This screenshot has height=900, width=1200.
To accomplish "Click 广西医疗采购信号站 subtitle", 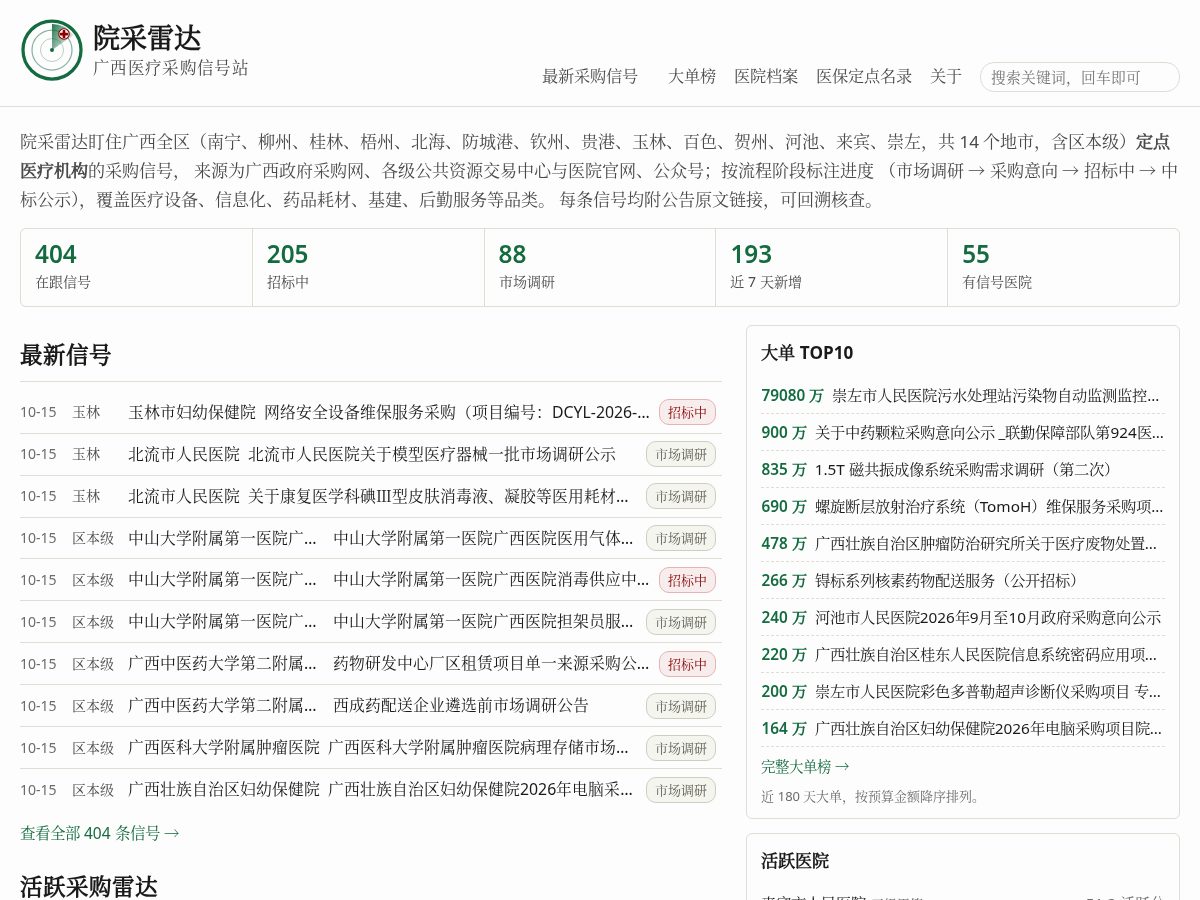I will [x=170, y=68].
